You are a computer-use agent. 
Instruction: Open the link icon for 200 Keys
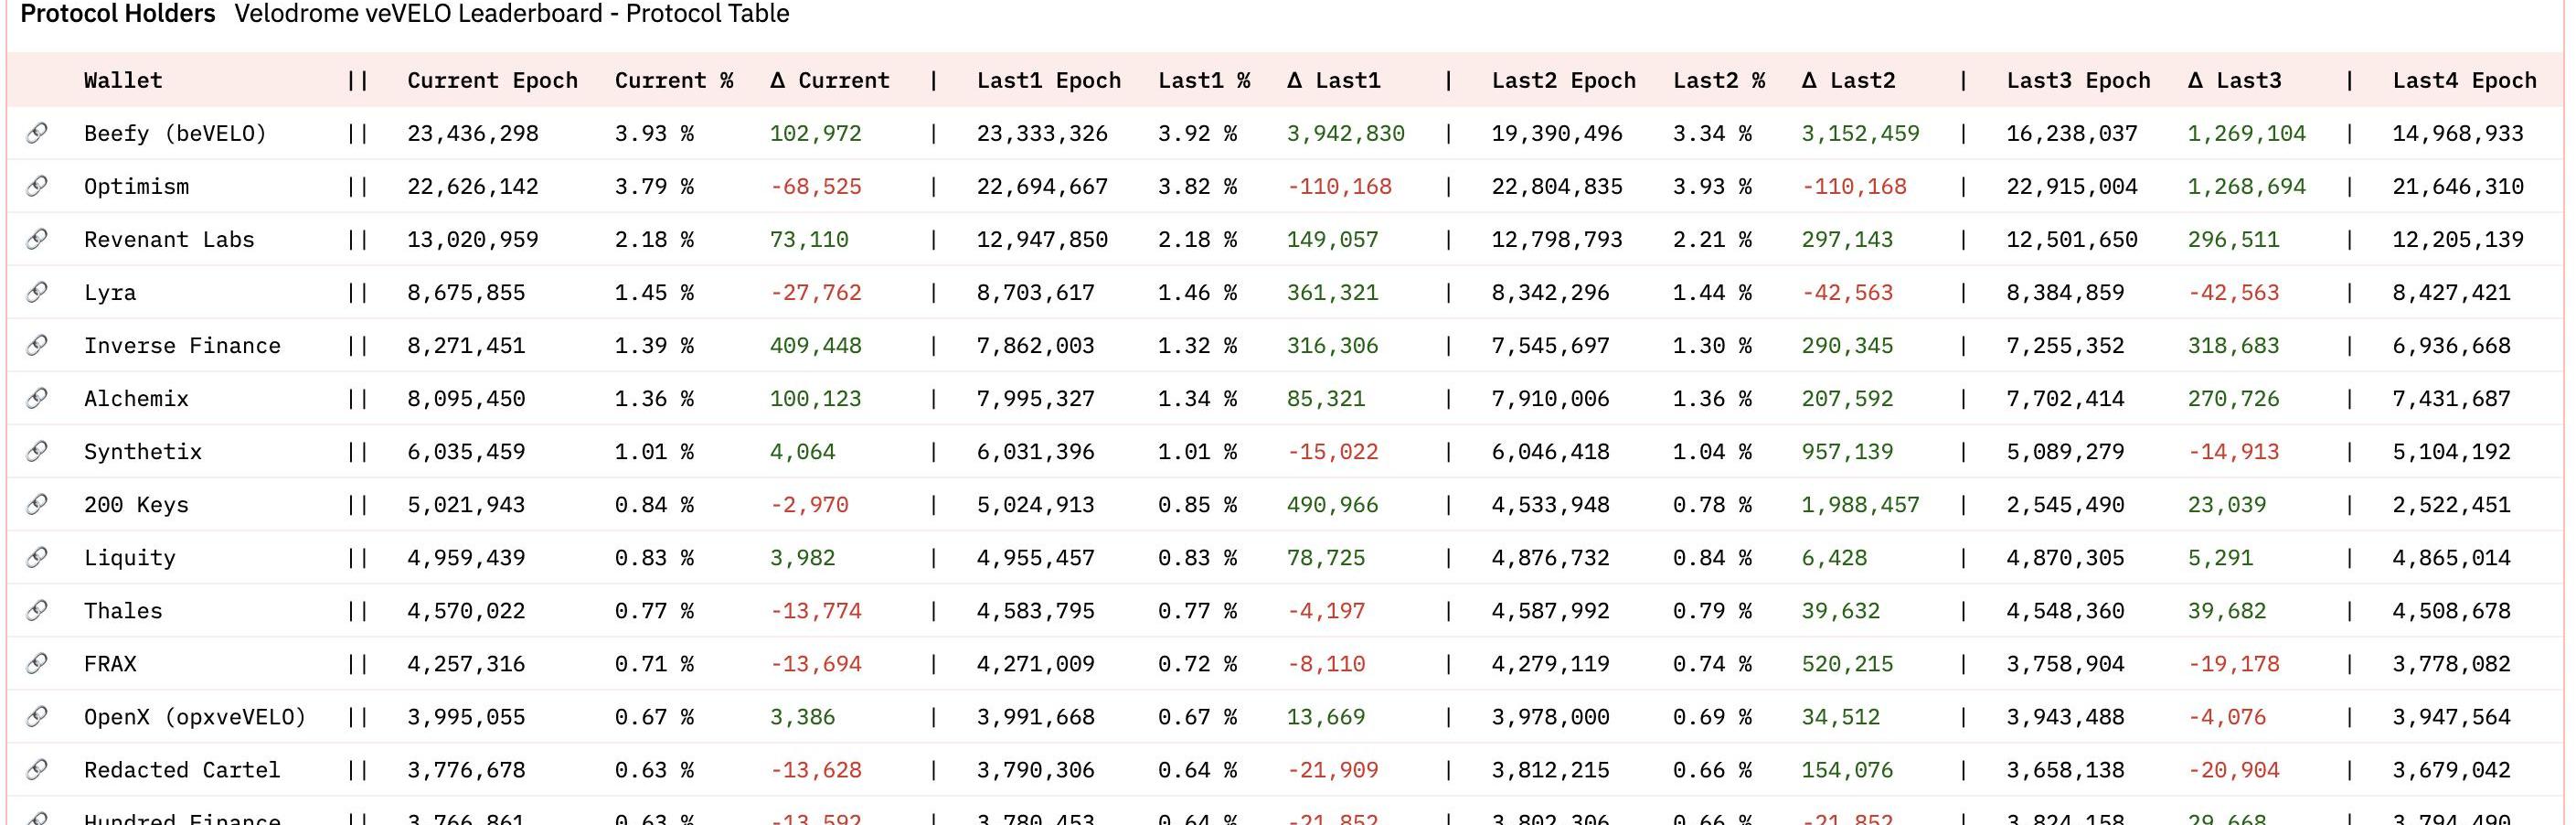(37, 504)
